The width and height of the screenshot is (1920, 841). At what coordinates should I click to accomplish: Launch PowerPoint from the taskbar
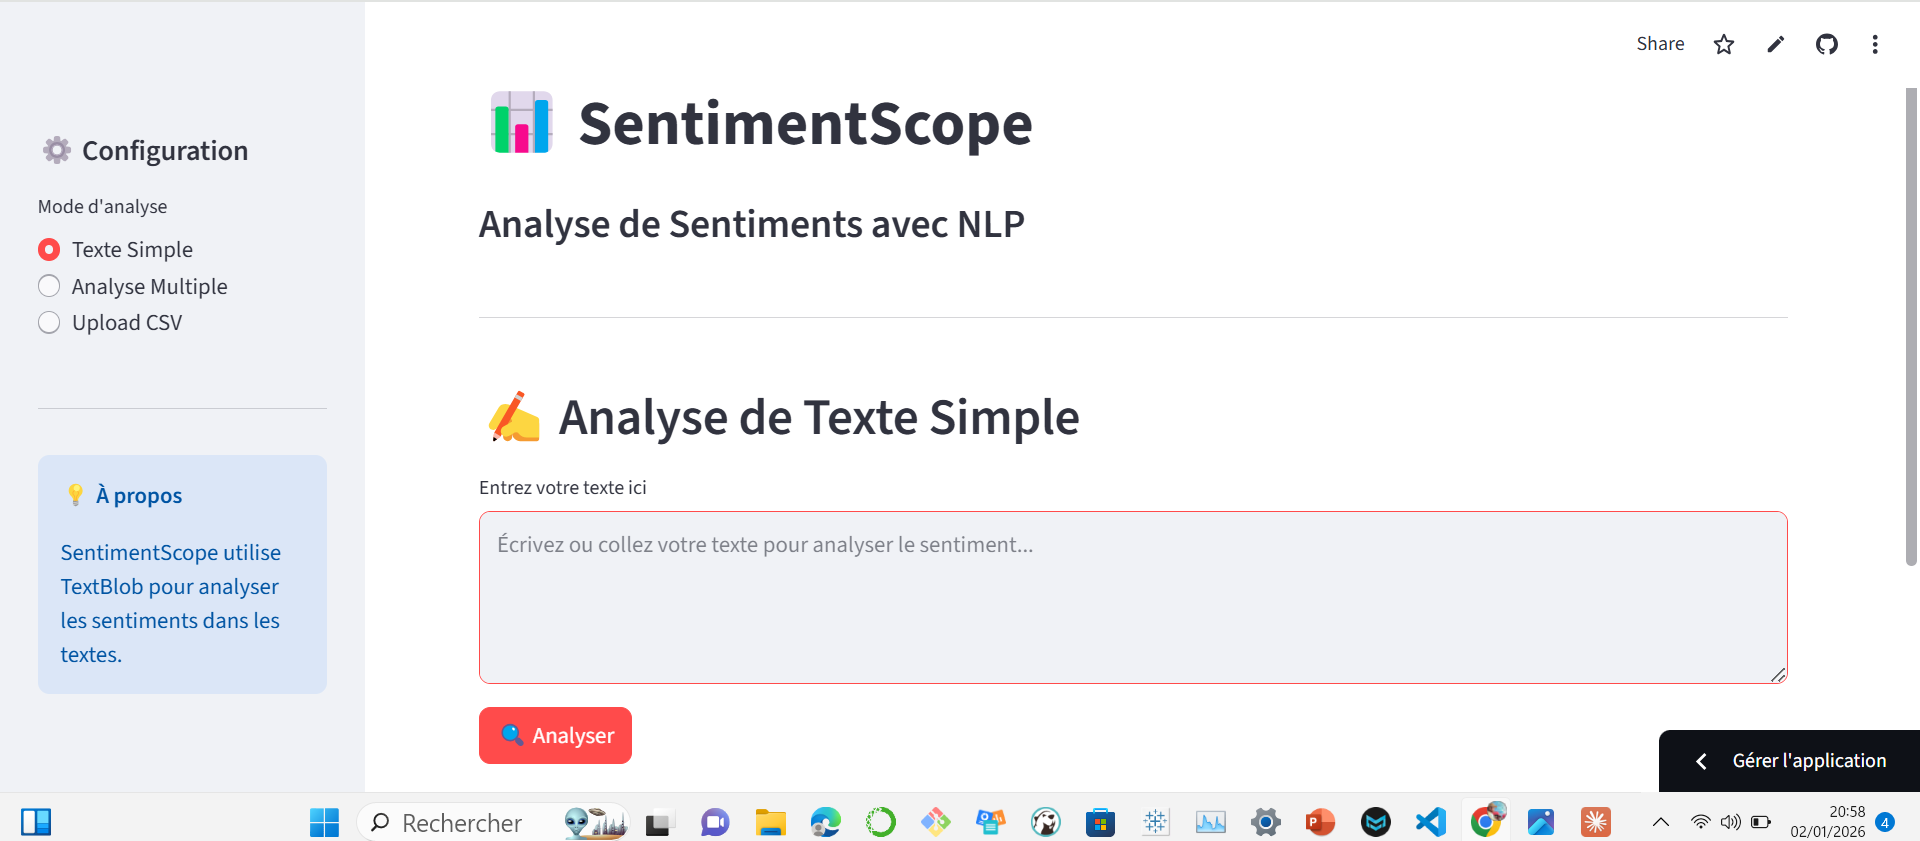pos(1320,822)
